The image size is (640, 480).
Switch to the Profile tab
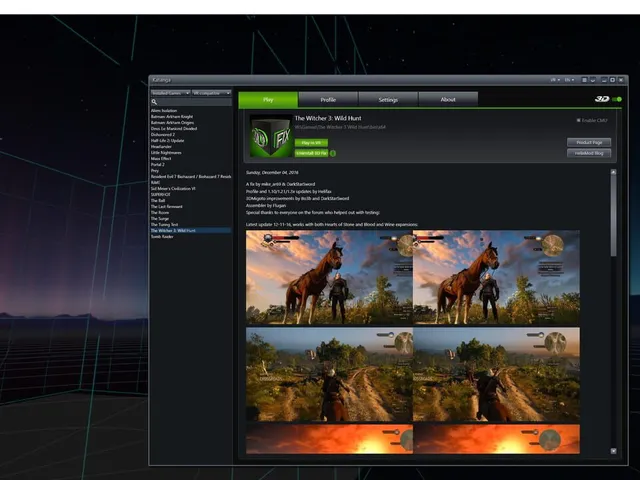328,100
